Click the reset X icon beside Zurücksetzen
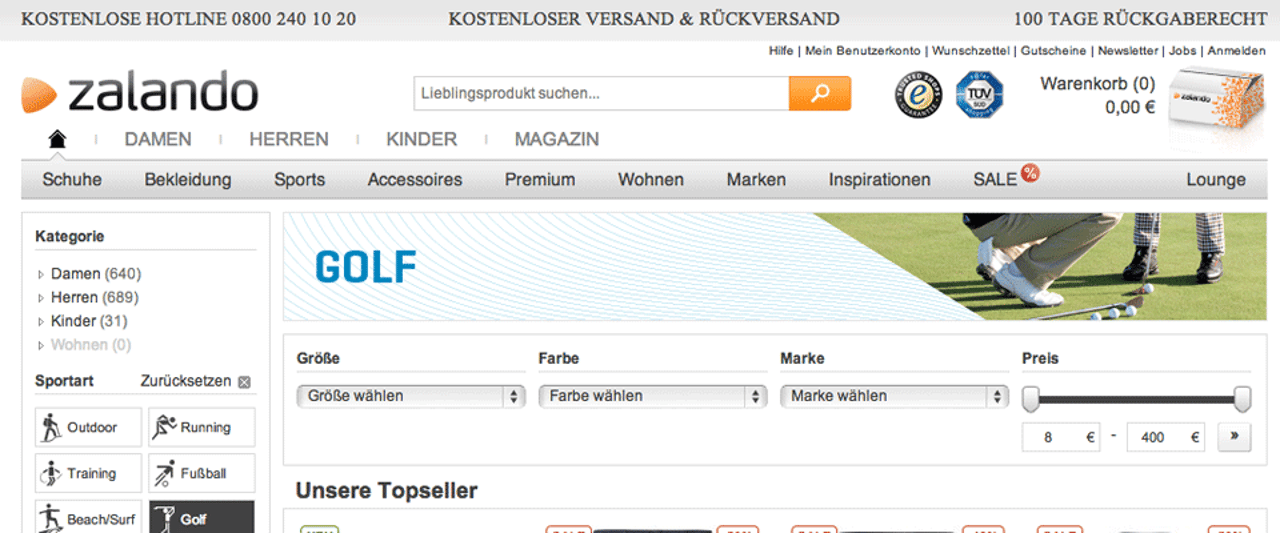 244,382
